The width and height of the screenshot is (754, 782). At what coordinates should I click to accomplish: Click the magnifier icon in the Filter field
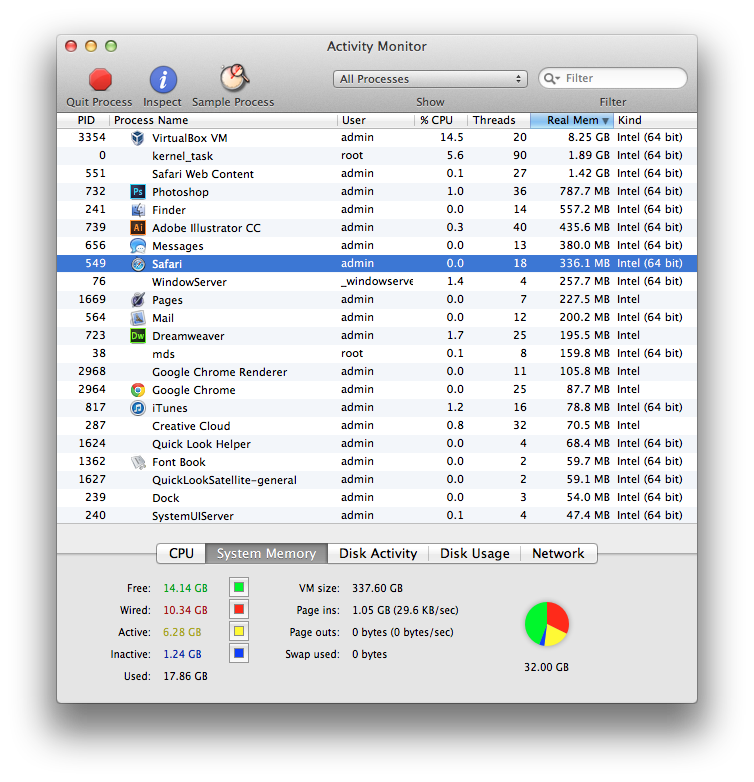[551, 78]
